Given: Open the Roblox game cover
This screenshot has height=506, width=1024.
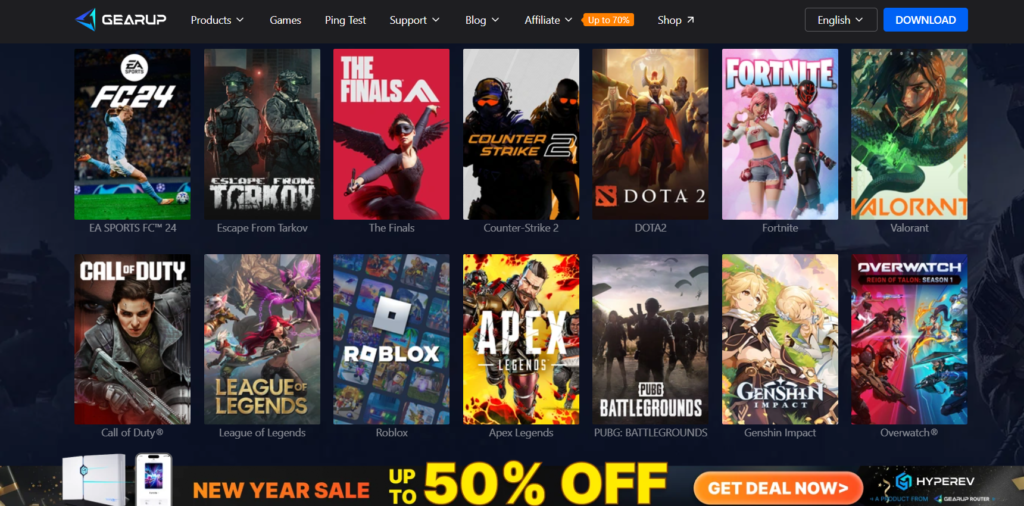Looking at the screenshot, I should pos(391,339).
